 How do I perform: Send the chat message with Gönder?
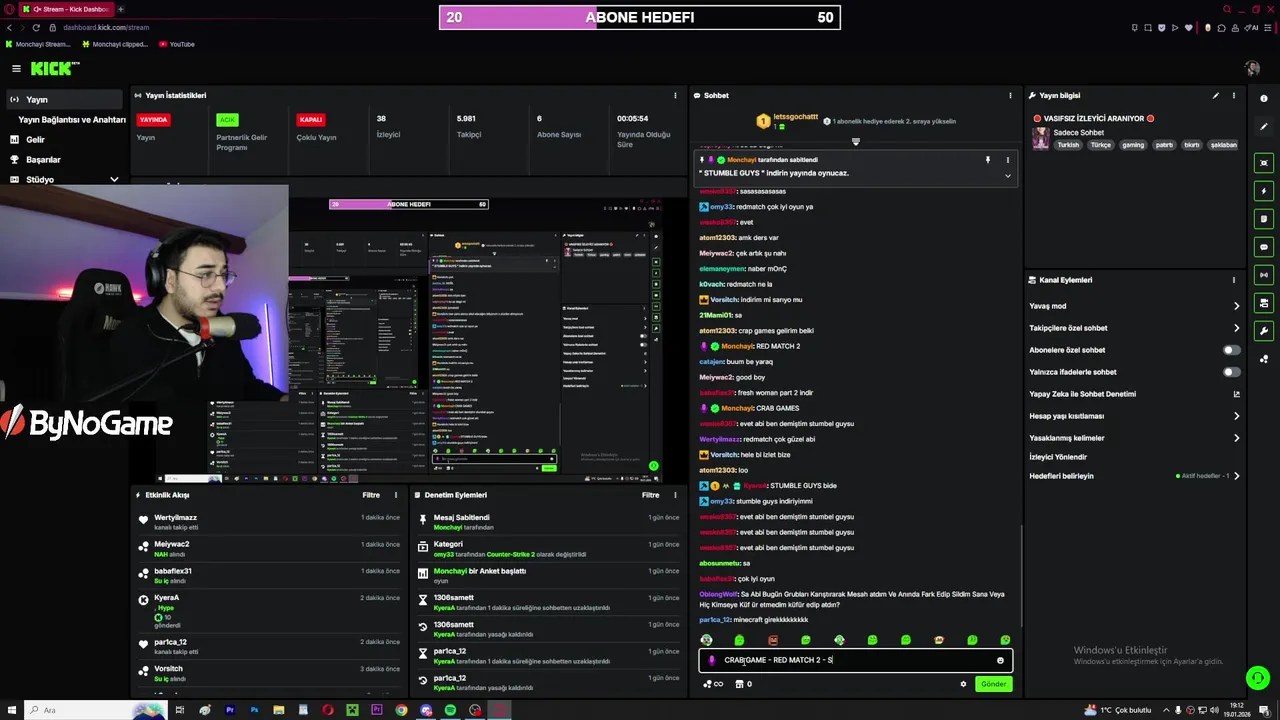[x=993, y=684]
